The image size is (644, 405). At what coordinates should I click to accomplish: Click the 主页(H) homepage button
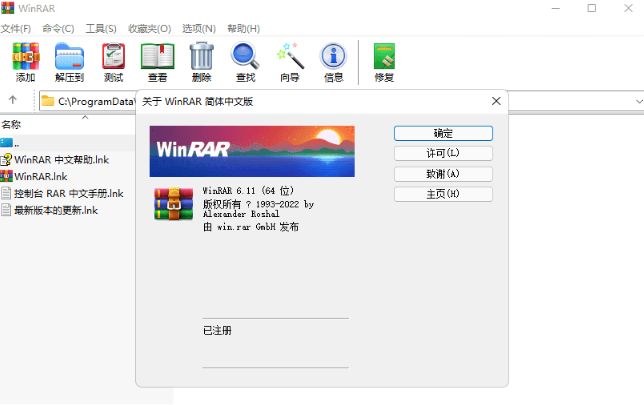point(443,194)
